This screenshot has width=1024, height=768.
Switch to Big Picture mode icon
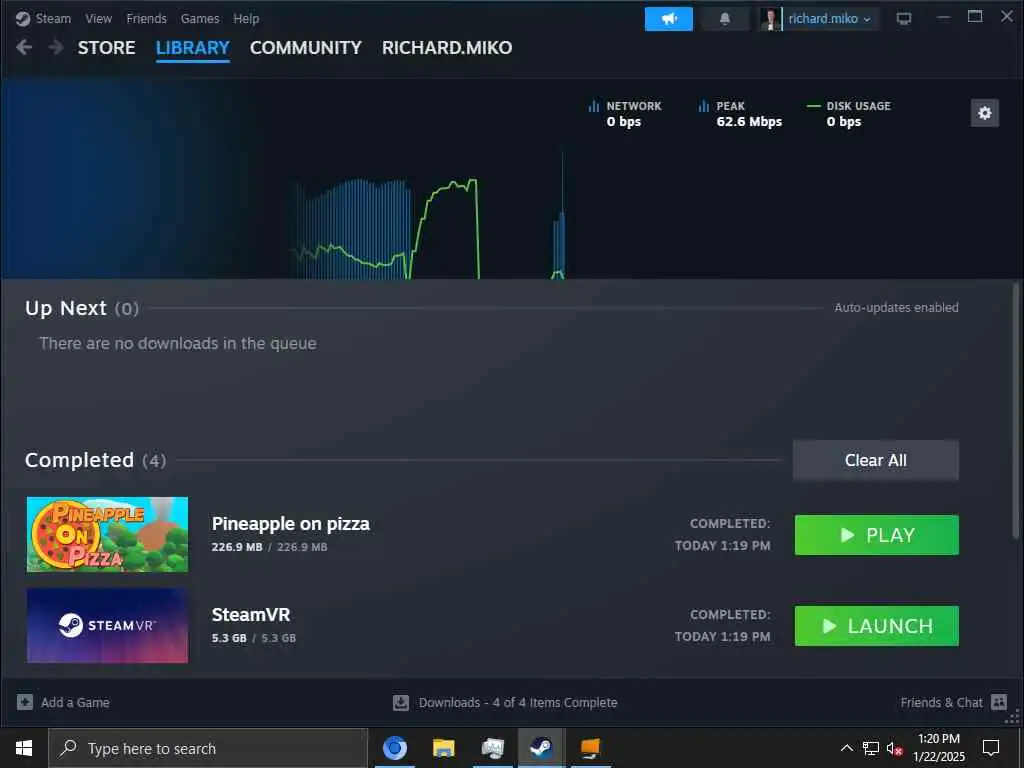click(904, 19)
